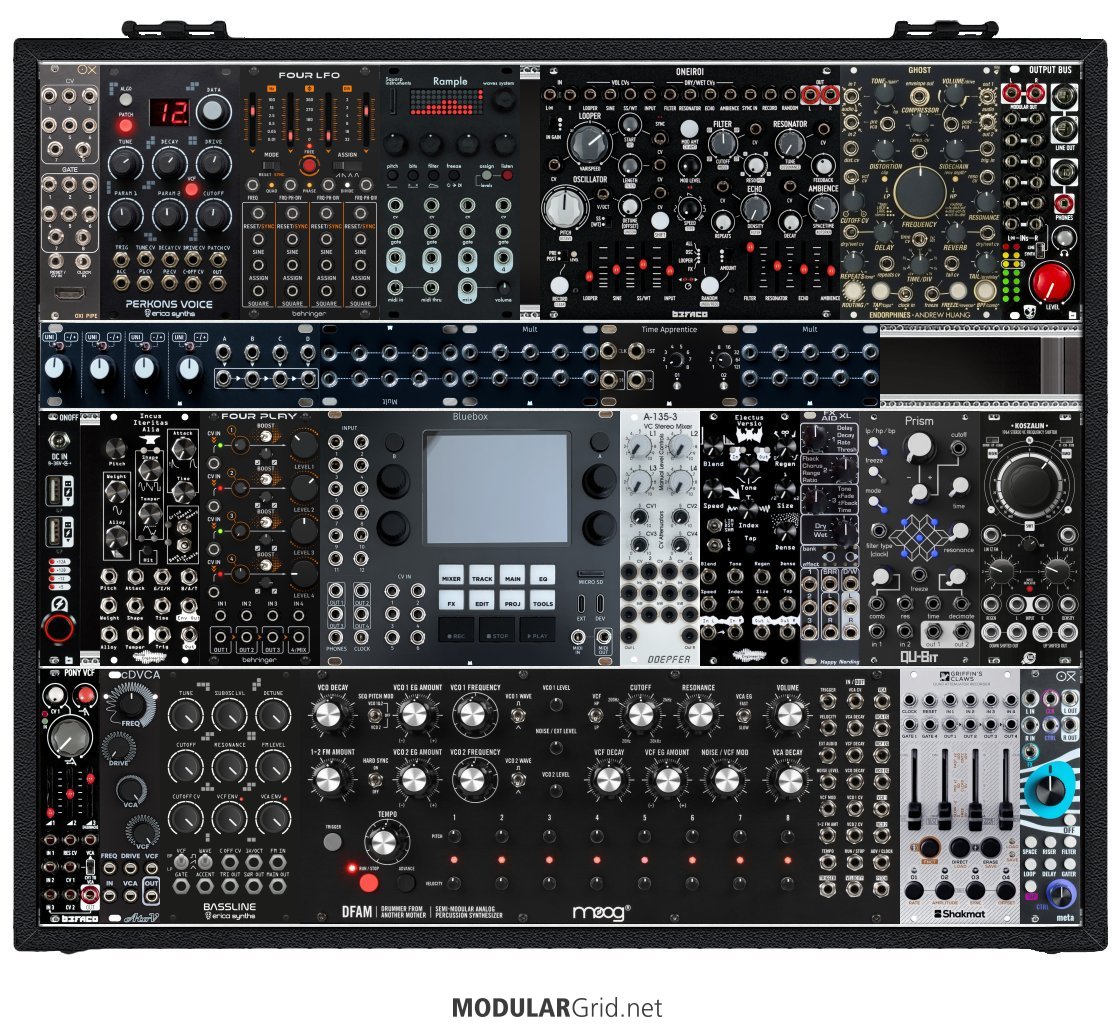
Task: Toggle the DFAM VCA EG fast/slow switch
Action: (743, 716)
